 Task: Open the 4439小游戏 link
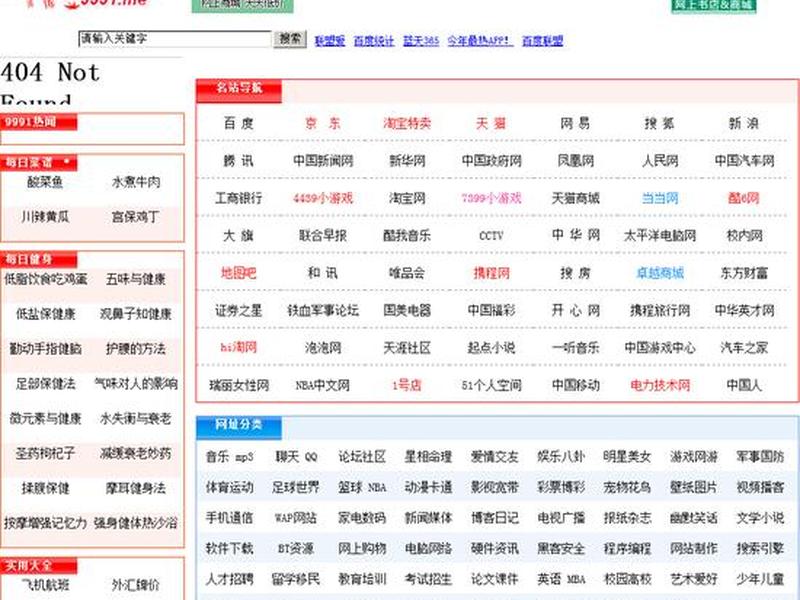pyautogui.click(x=323, y=198)
